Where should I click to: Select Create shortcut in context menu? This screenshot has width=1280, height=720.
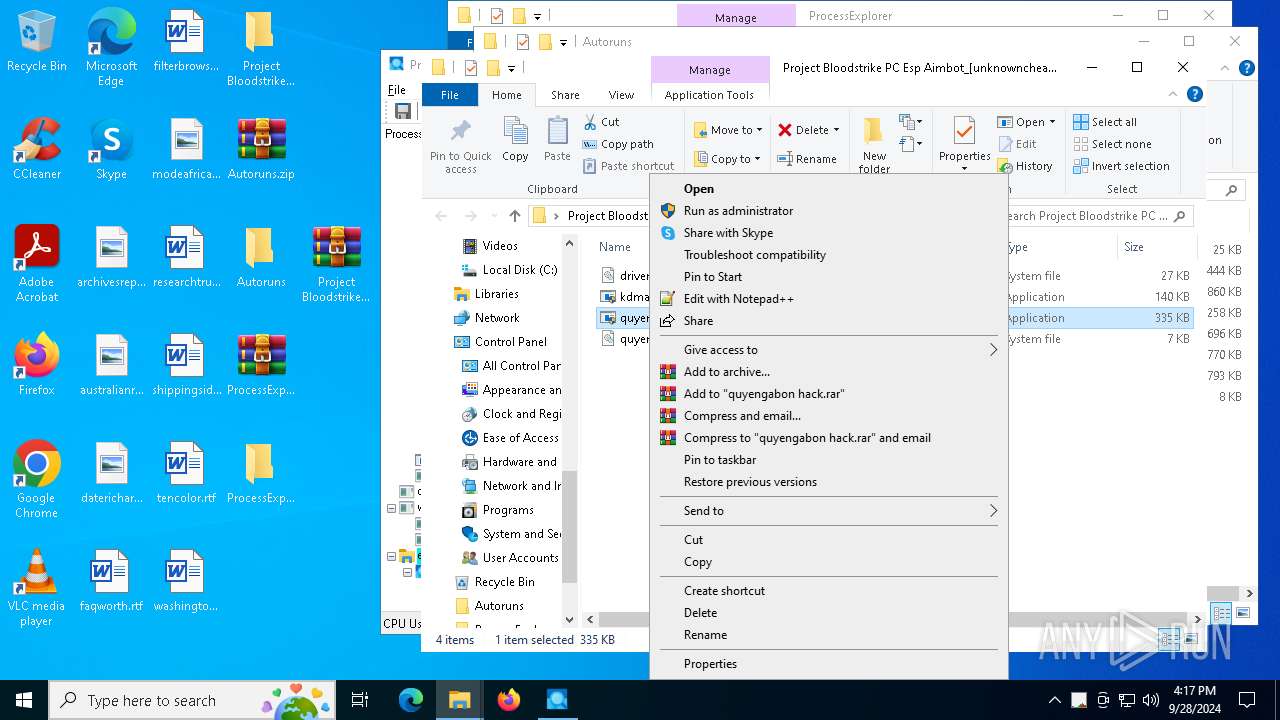829,591
